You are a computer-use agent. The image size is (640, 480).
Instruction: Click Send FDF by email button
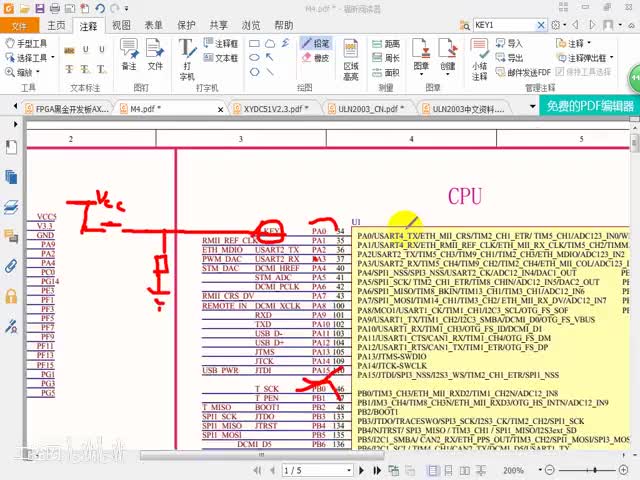[523, 73]
